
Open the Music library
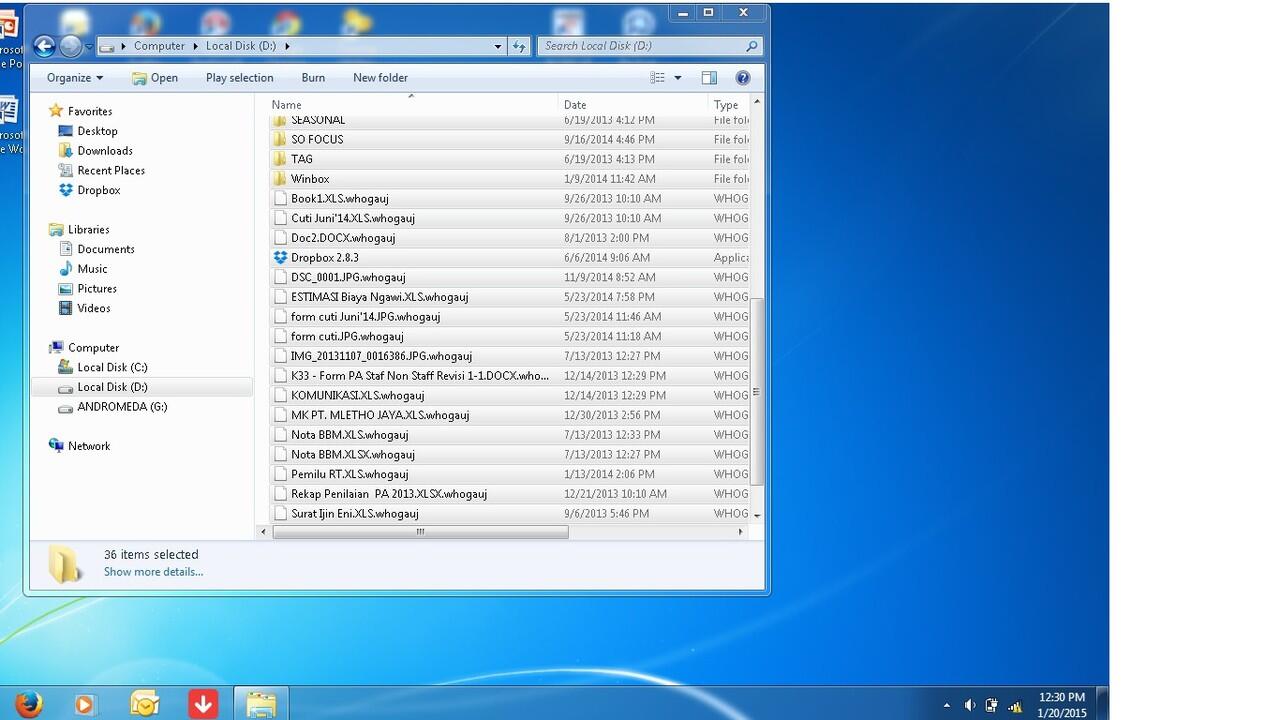pos(92,269)
